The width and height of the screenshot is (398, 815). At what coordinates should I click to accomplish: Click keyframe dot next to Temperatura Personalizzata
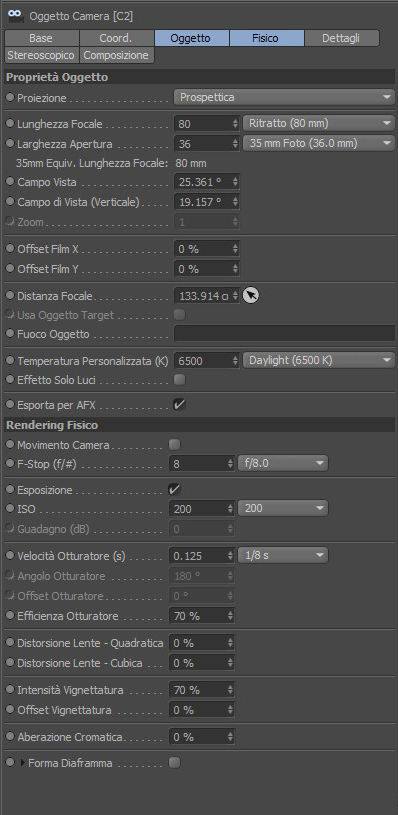click(x=10, y=360)
